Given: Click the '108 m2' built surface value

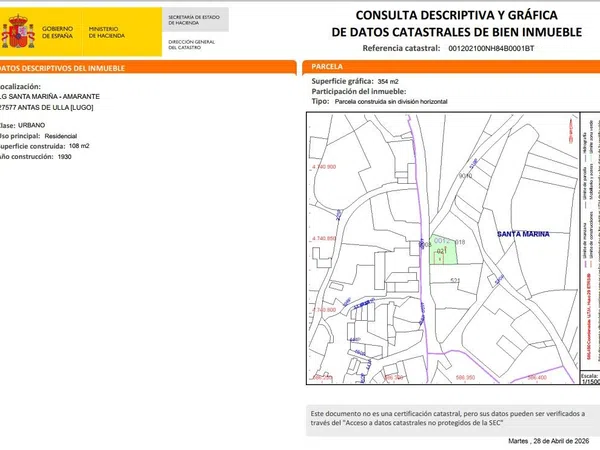Looking at the screenshot, I should (x=79, y=146).
